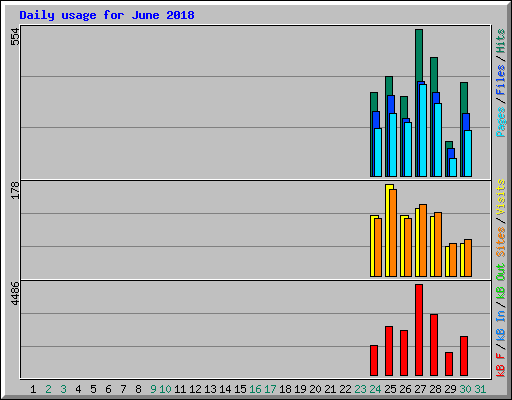512x400 pixels.
Task: Click the orange Sites bar for day 24
Action: click(x=378, y=247)
